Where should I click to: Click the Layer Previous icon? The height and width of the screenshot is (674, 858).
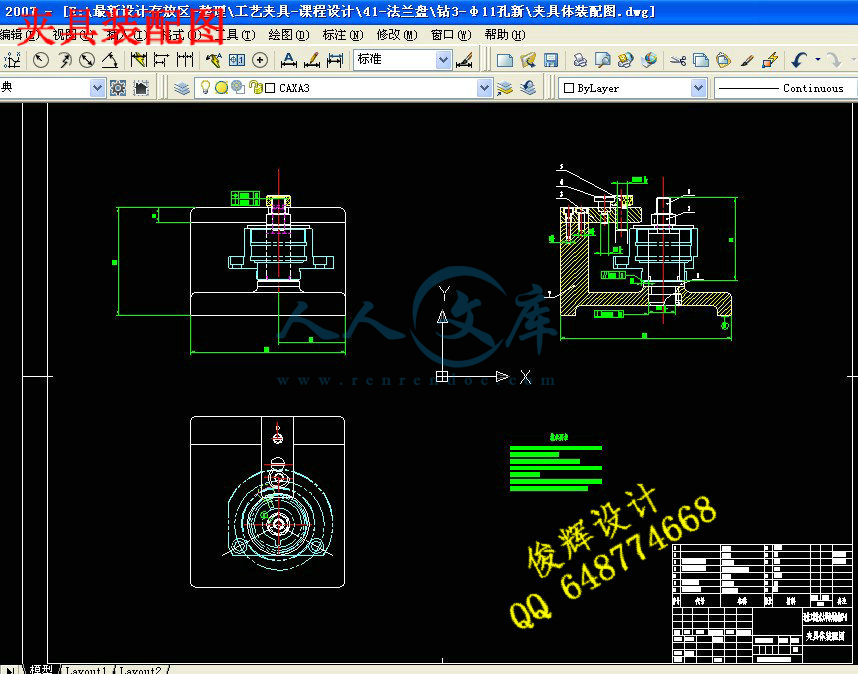pos(527,88)
